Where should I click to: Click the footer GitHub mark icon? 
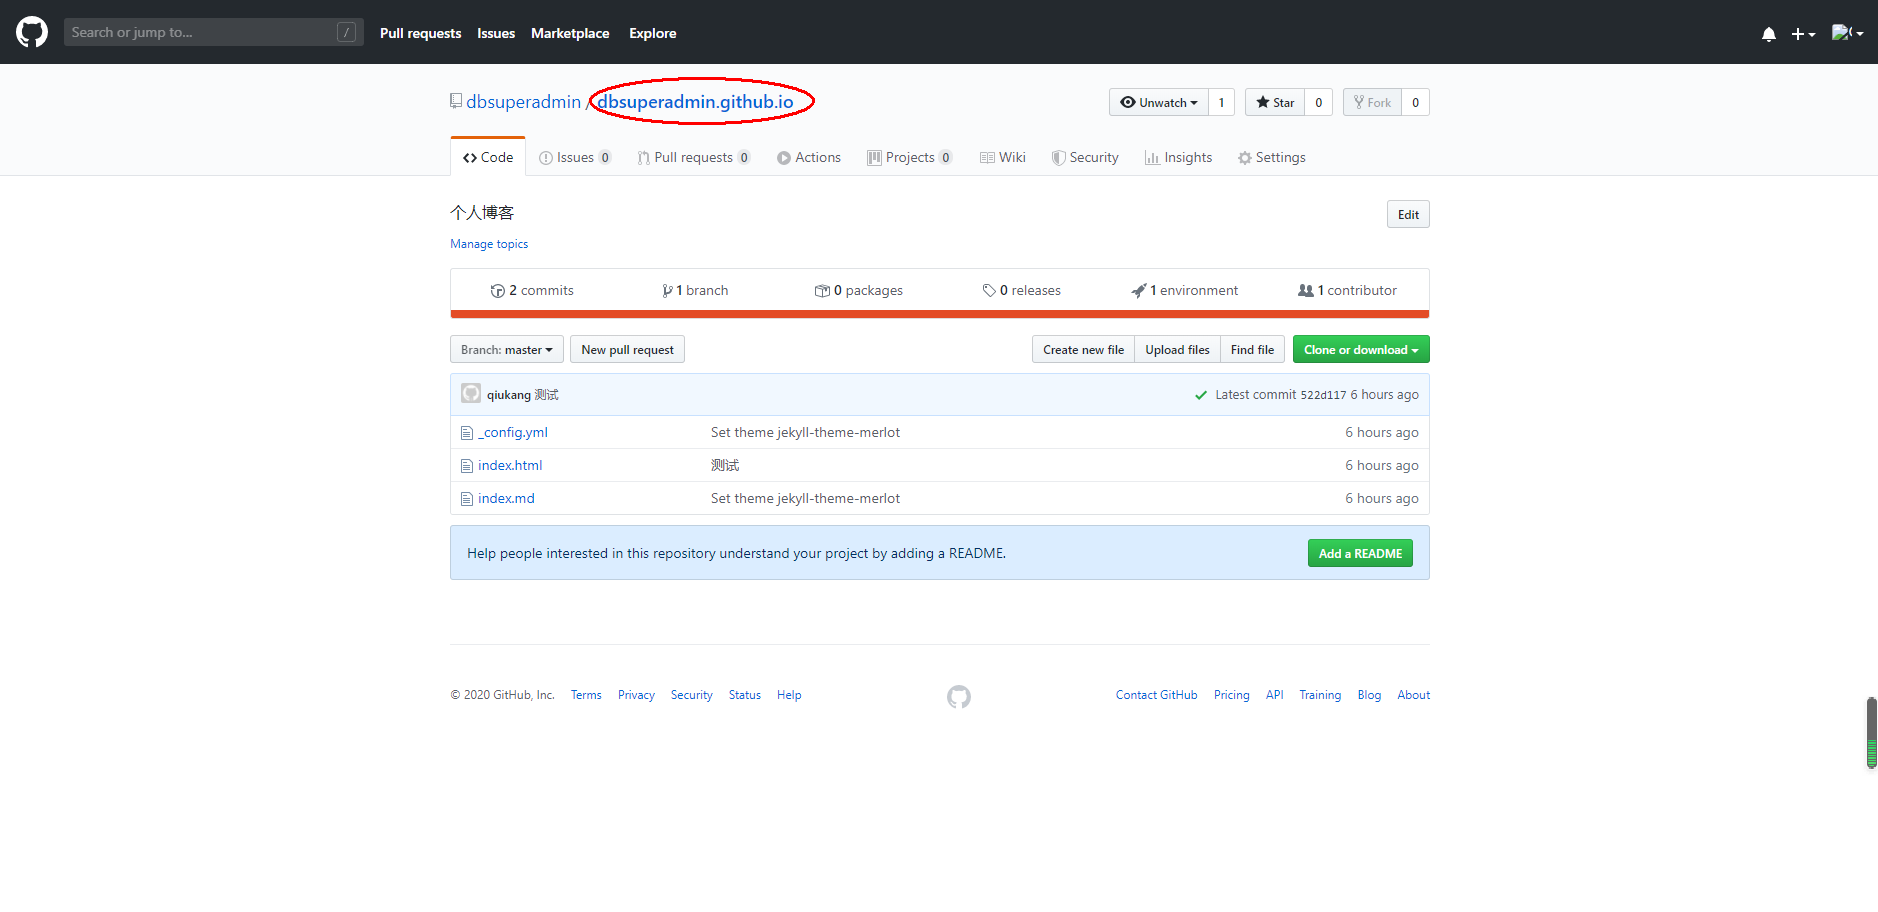pyautogui.click(x=959, y=696)
